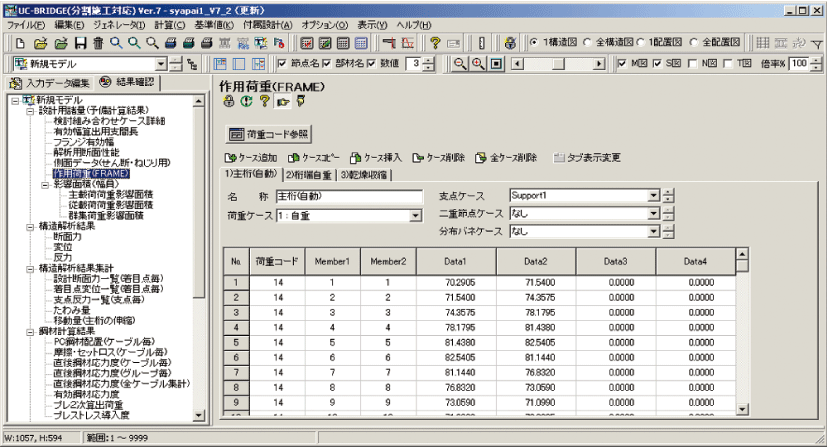Enable the T図 checkbox
Image resolution: width=827 pixels, height=448 pixels.
tap(728, 63)
